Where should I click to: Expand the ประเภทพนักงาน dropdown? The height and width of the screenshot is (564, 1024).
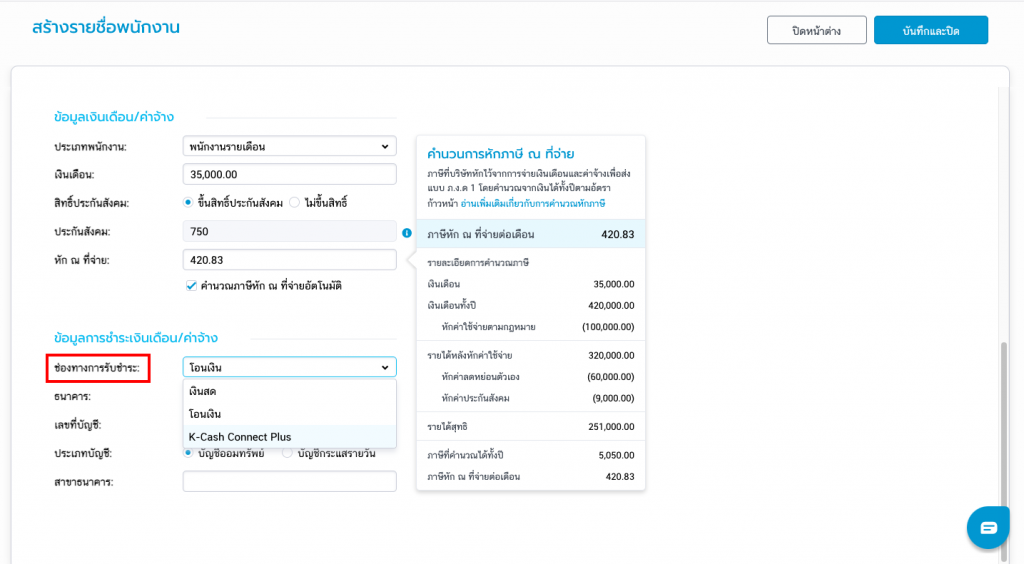pos(289,147)
